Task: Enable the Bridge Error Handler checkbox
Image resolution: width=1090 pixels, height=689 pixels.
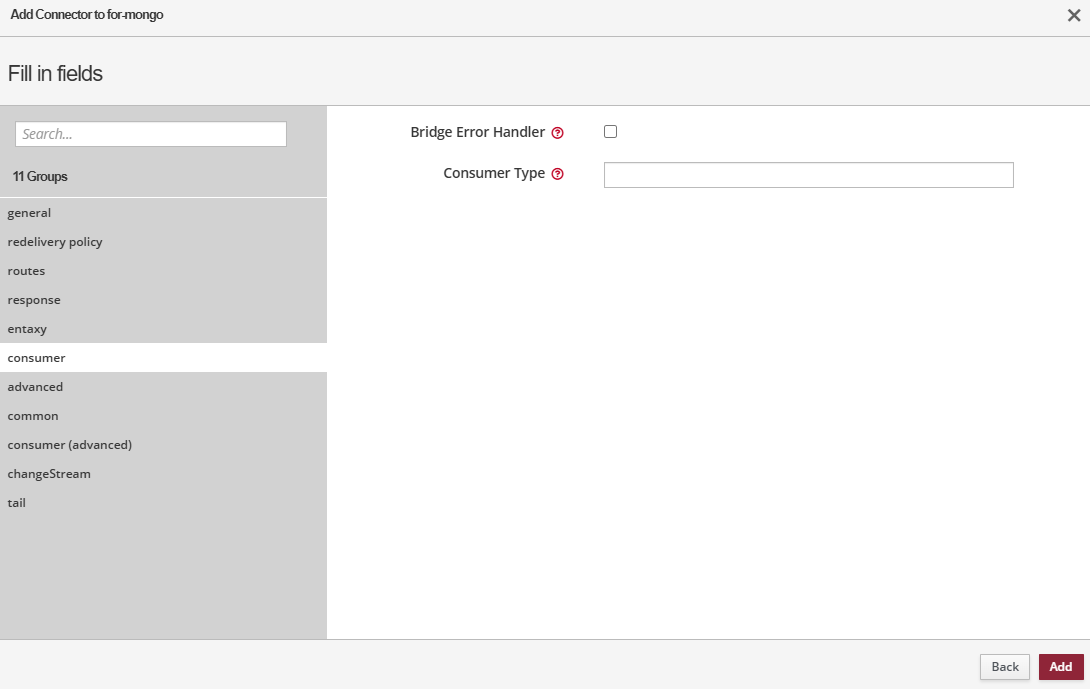Action: click(610, 132)
